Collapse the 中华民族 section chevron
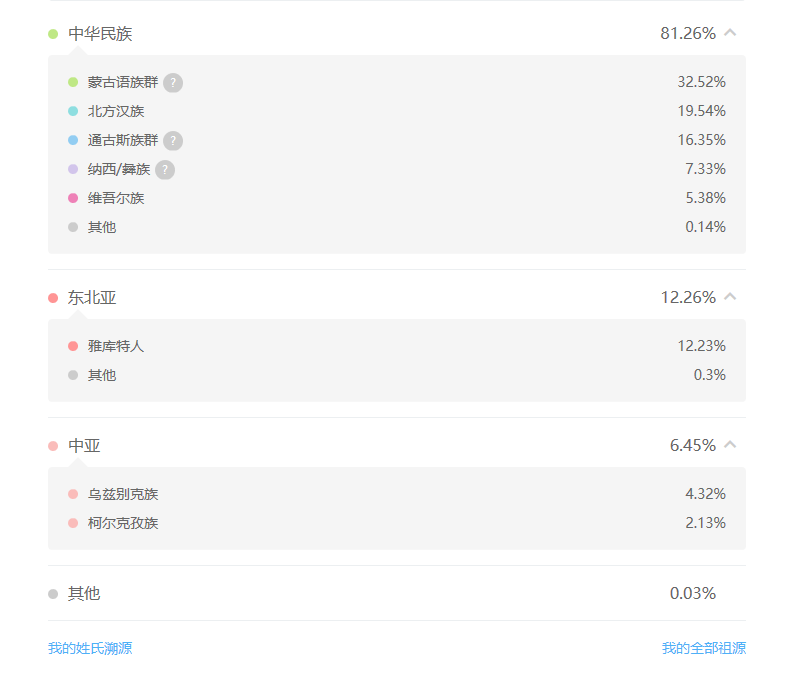This screenshot has height=687, width=793. pyautogui.click(x=730, y=33)
